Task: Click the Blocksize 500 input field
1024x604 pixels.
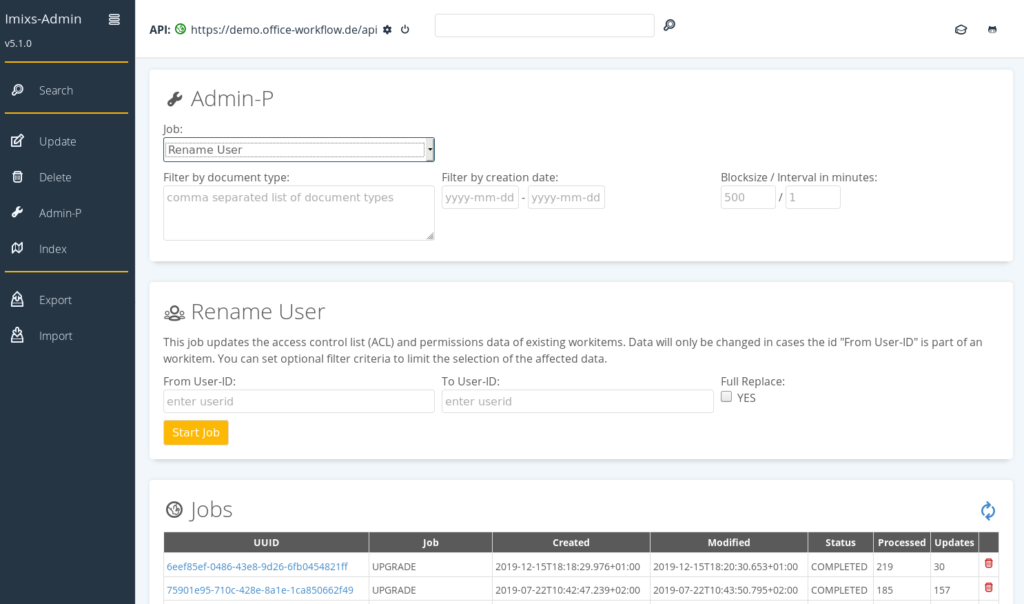Action: point(748,197)
